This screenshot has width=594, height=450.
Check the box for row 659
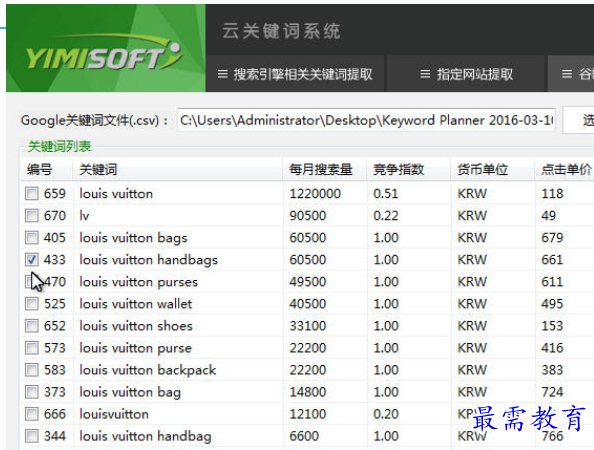pos(31,194)
